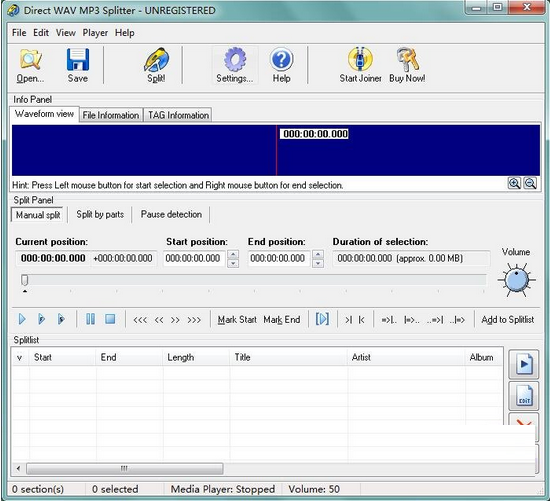Click the third play variant icon
Viewport: 550px width, 501px height.
coord(61,319)
